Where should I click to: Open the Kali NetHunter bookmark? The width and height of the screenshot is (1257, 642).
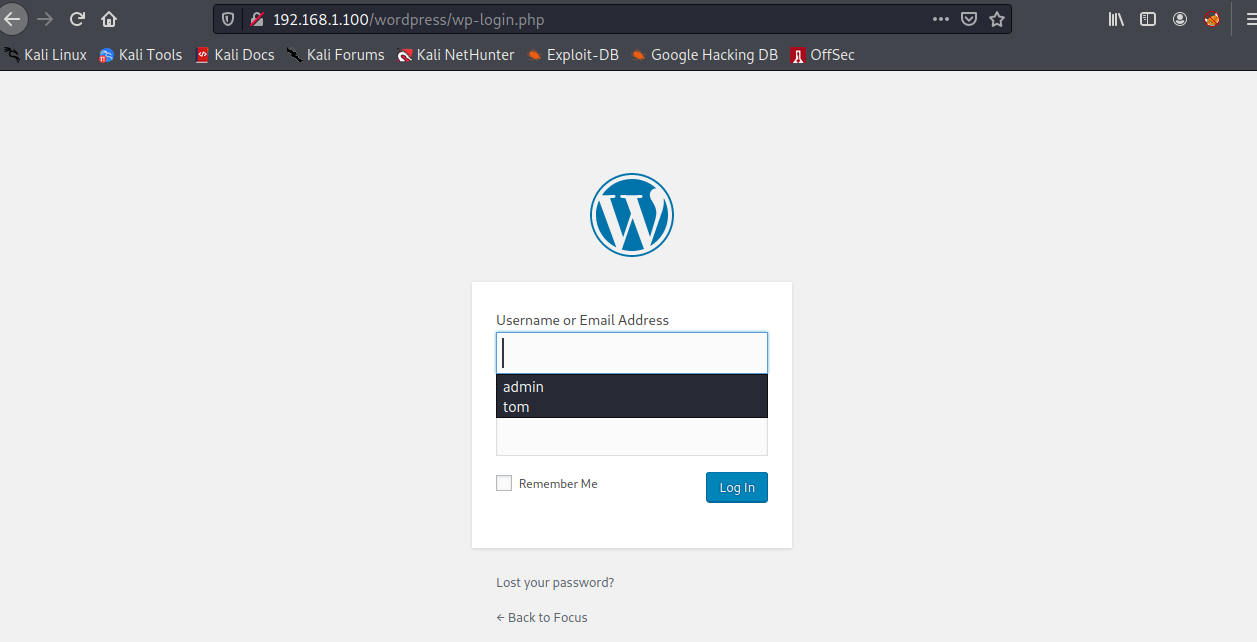[x=456, y=55]
